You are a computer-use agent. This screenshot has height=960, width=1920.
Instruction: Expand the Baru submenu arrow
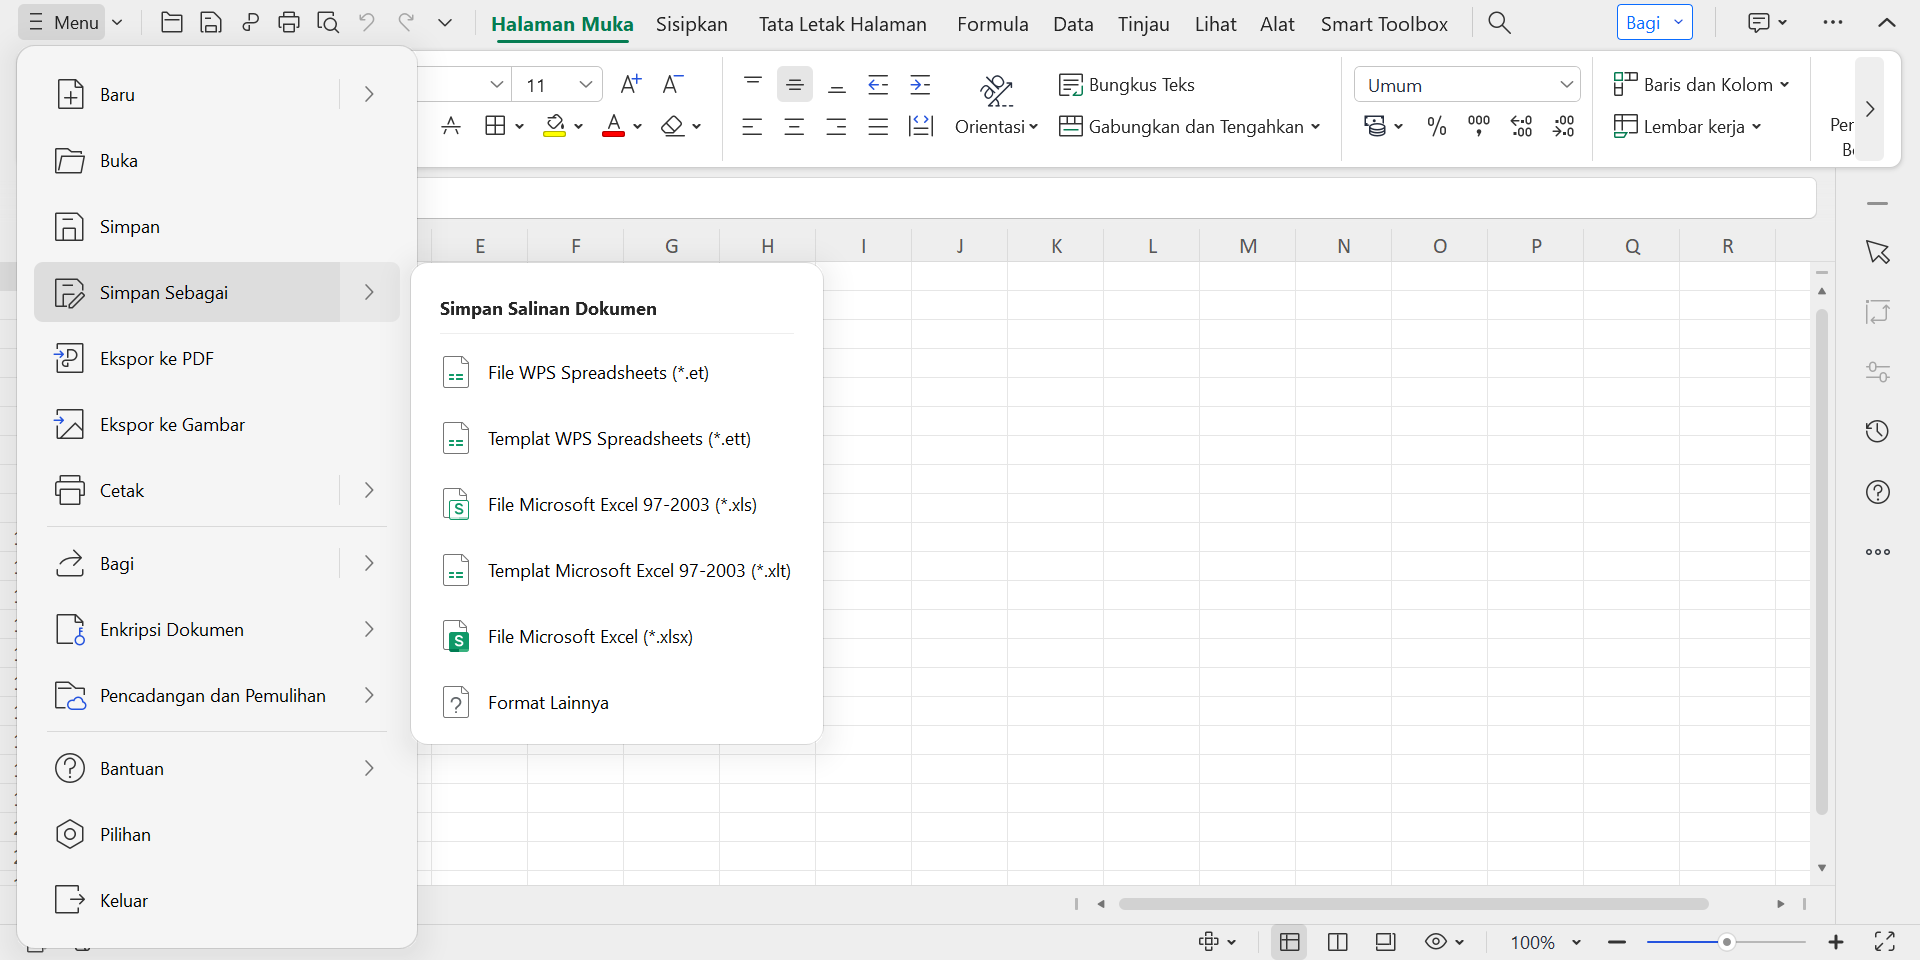coord(369,94)
